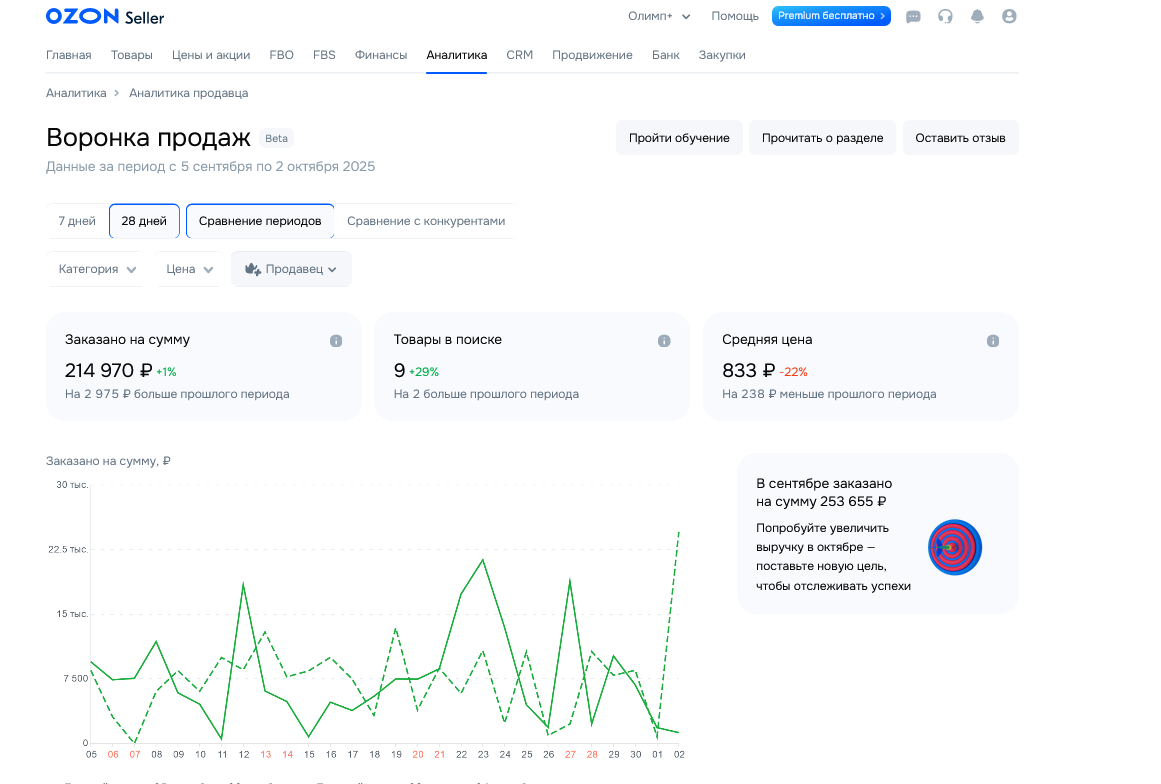Open the Финансы menu tab

[x=381, y=55]
